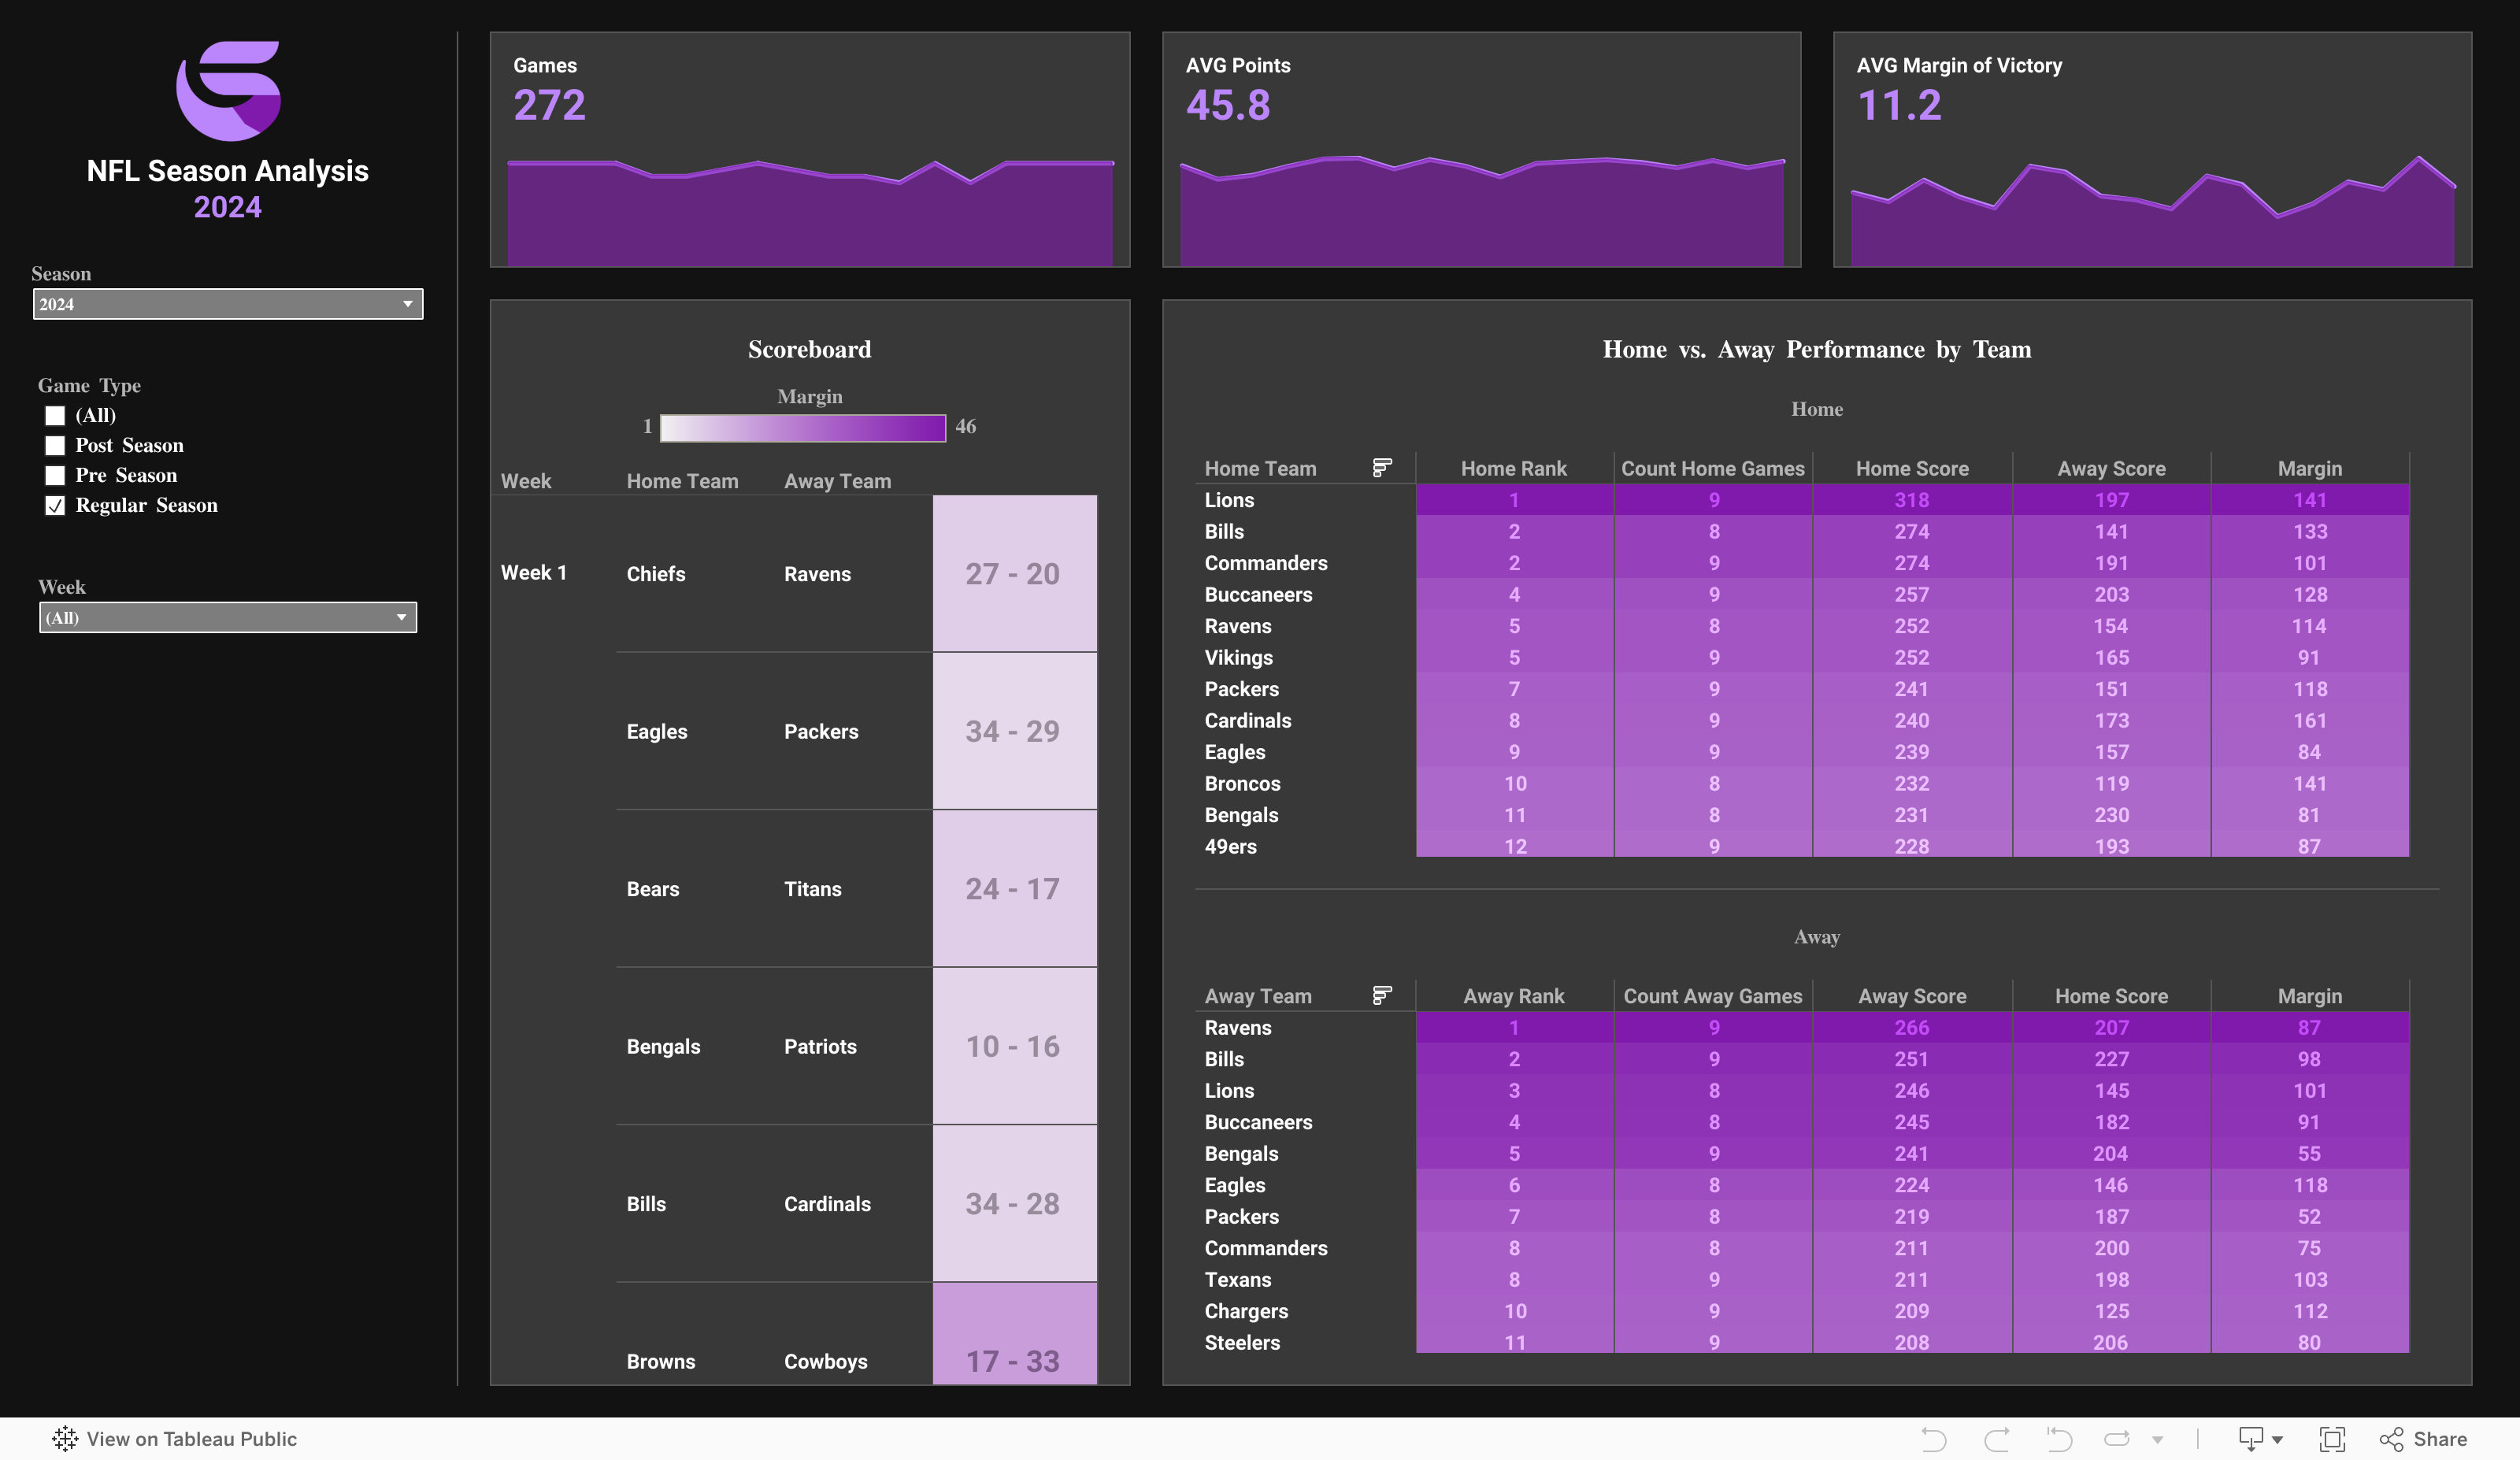Uncheck Regular Season checkbox
The width and height of the screenshot is (2520, 1460).
(x=55, y=505)
